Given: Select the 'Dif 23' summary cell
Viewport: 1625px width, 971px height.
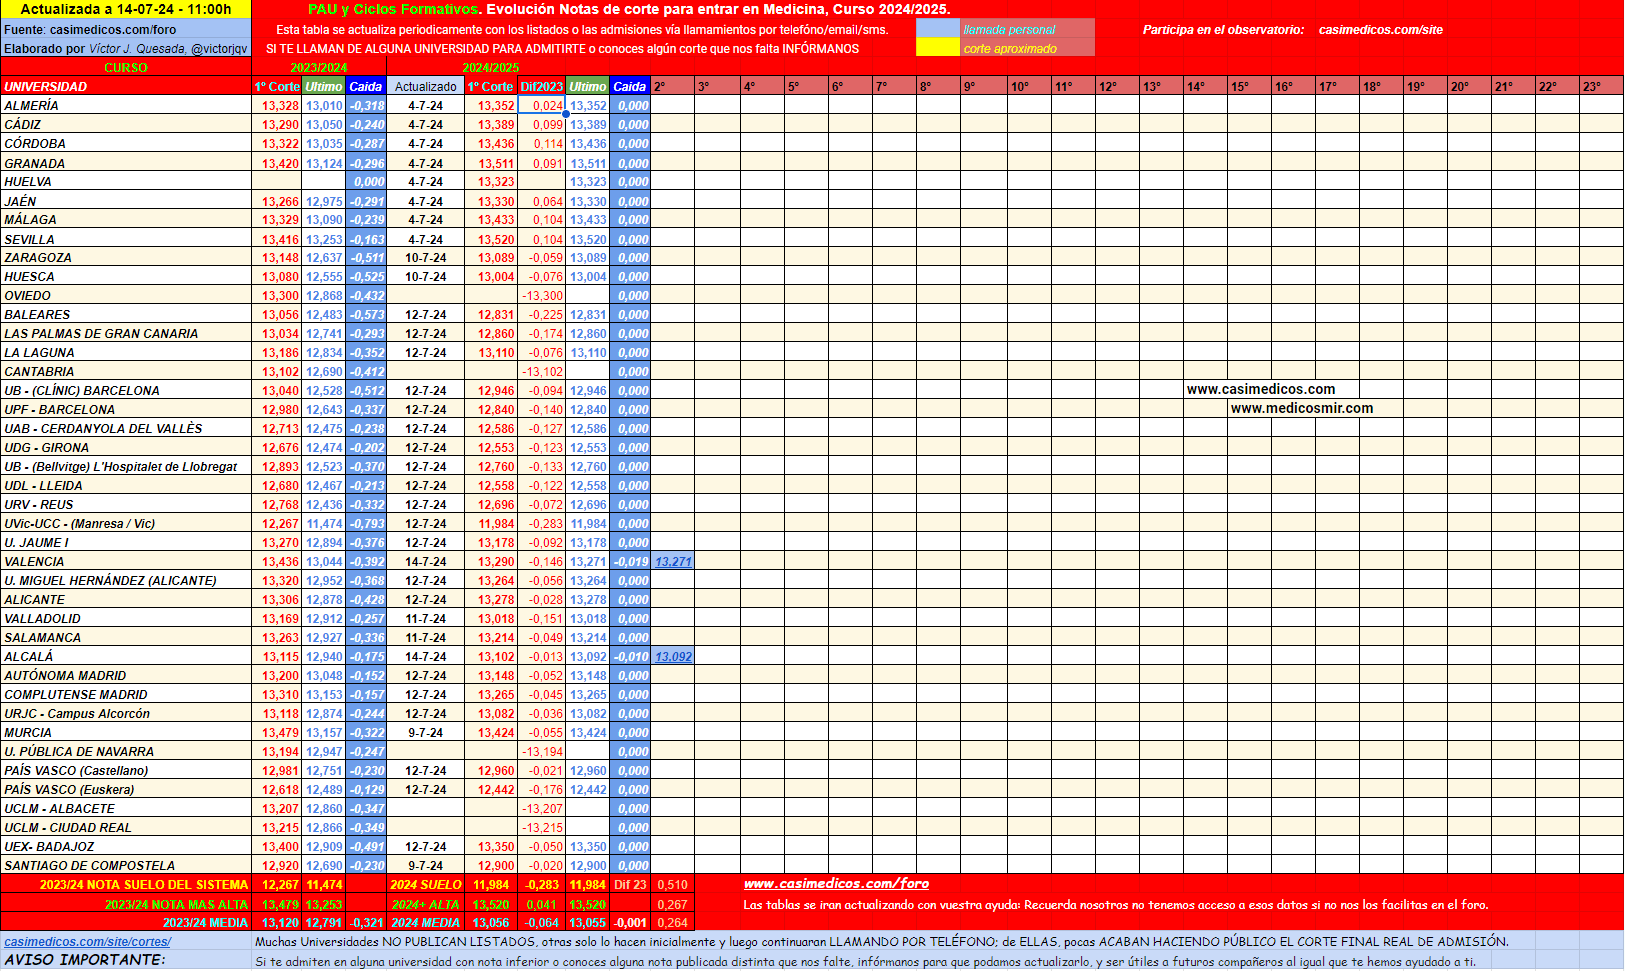Looking at the screenshot, I should tap(630, 885).
